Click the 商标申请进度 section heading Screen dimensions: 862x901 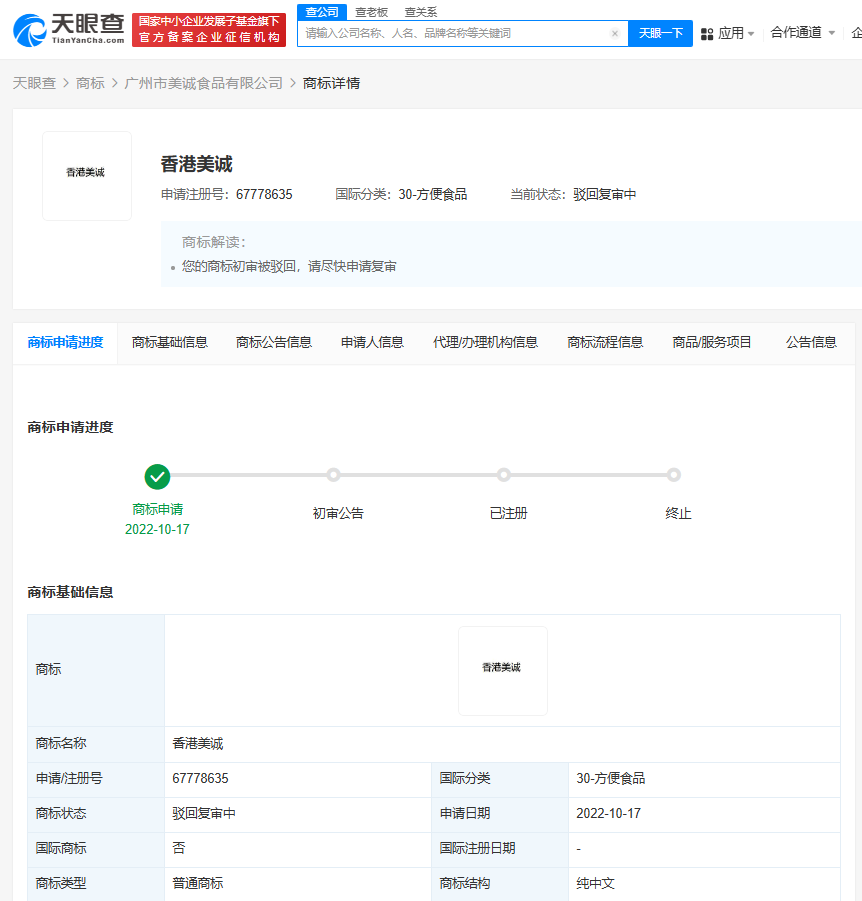tap(70, 428)
